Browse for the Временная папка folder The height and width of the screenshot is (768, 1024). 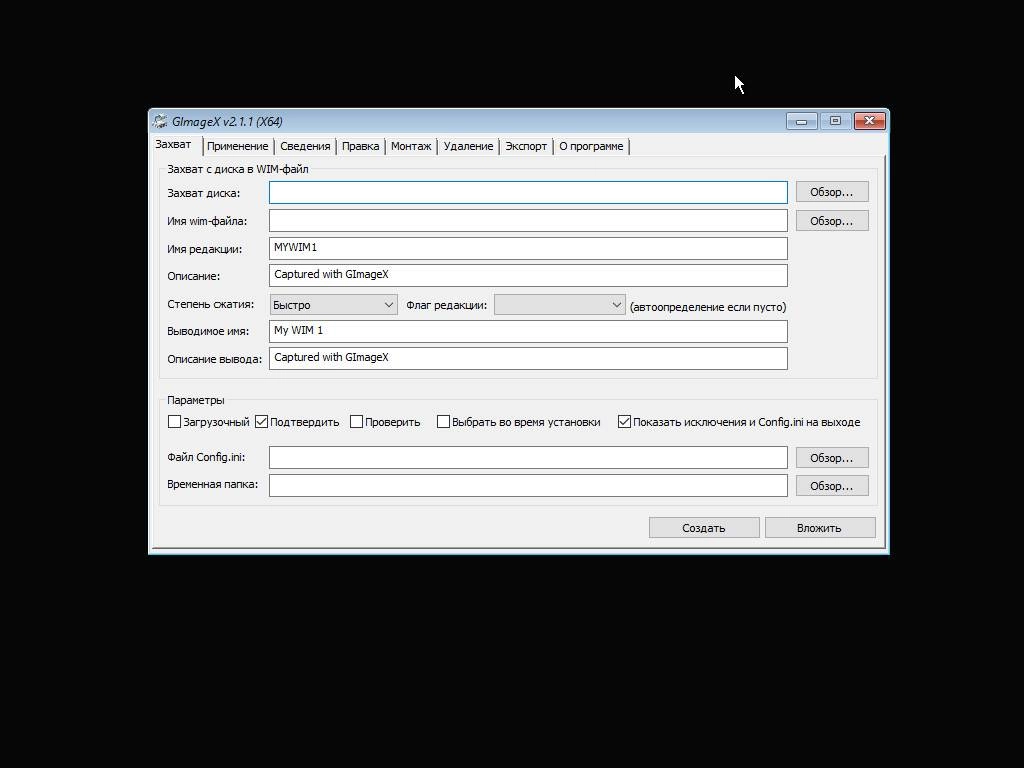pyautogui.click(x=832, y=486)
